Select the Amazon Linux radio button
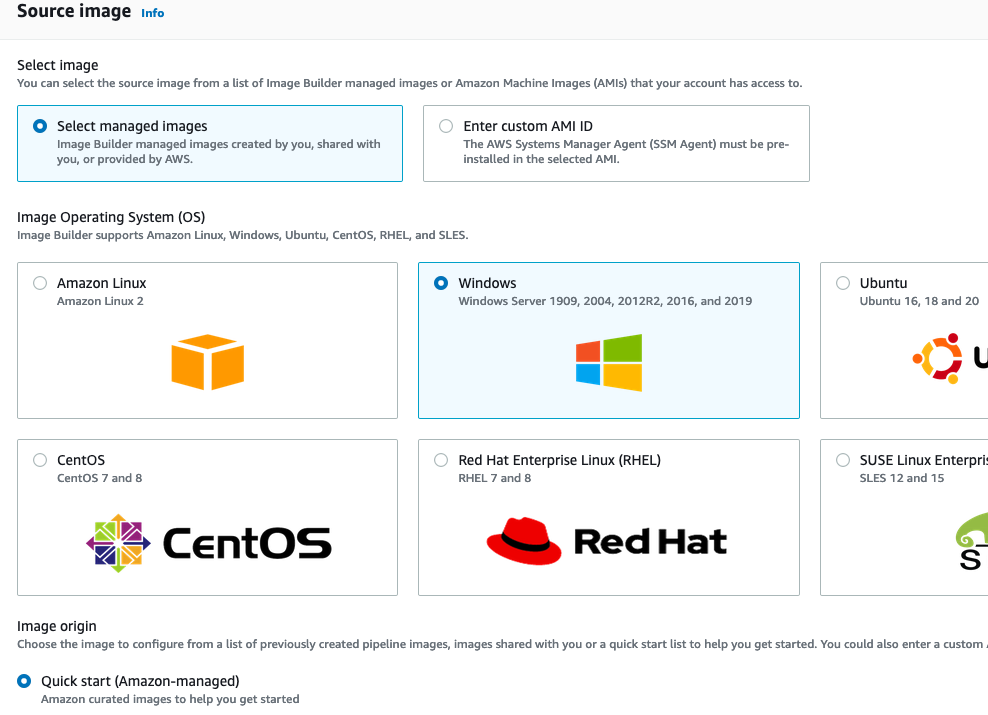This screenshot has width=988, height=715. [40, 283]
